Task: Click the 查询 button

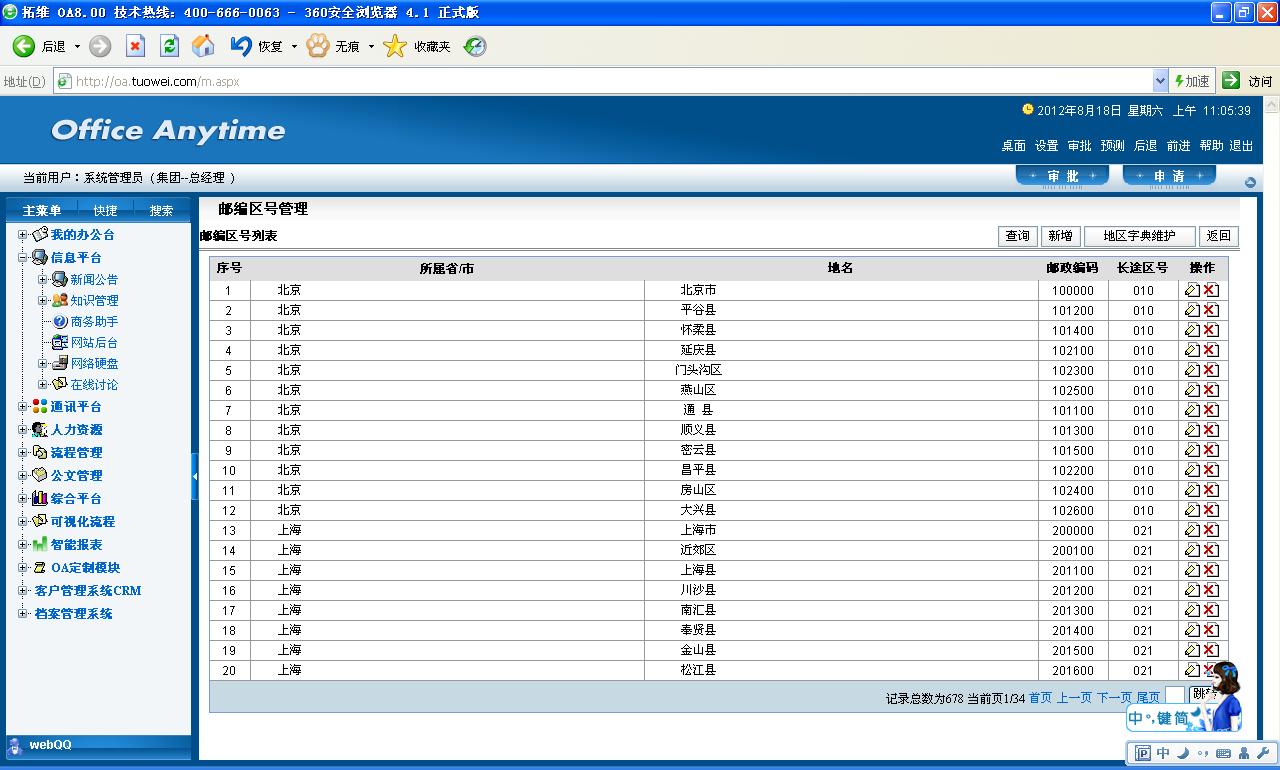Action: [x=1017, y=236]
